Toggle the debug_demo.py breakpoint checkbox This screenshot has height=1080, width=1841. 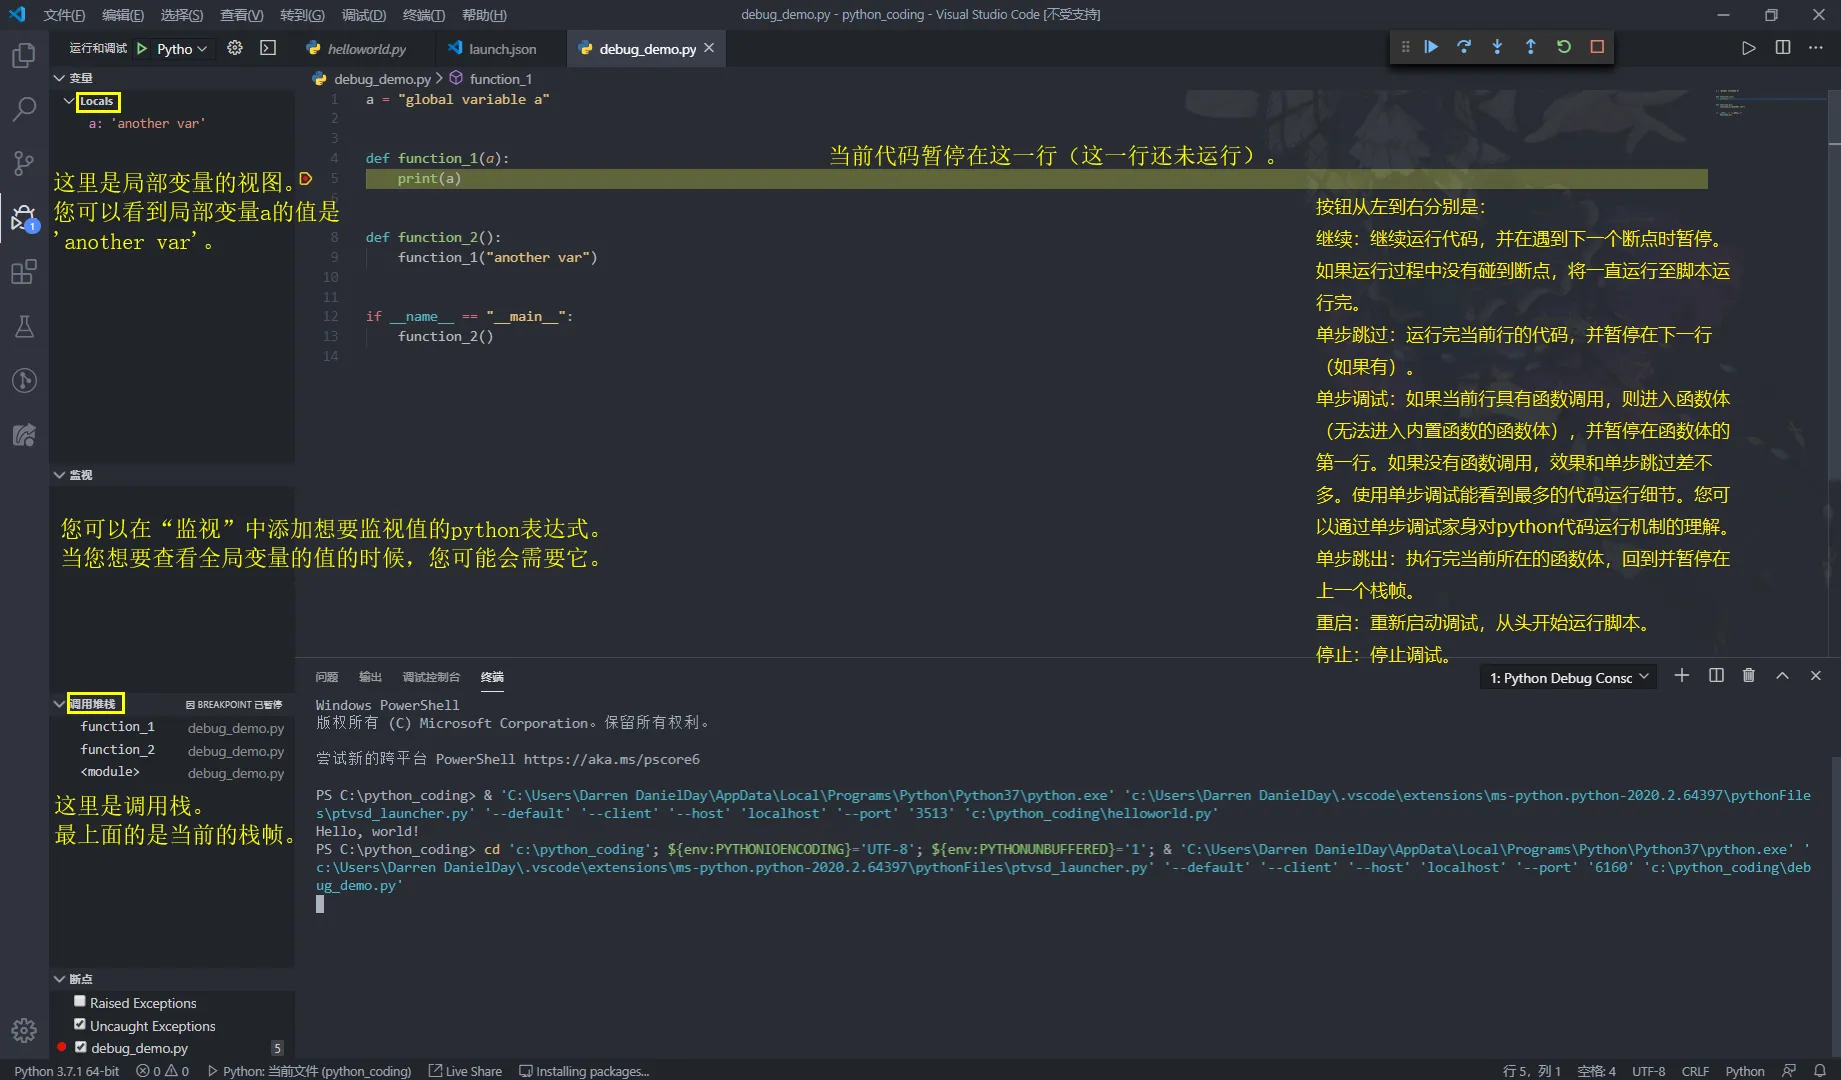tap(81, 1047)
